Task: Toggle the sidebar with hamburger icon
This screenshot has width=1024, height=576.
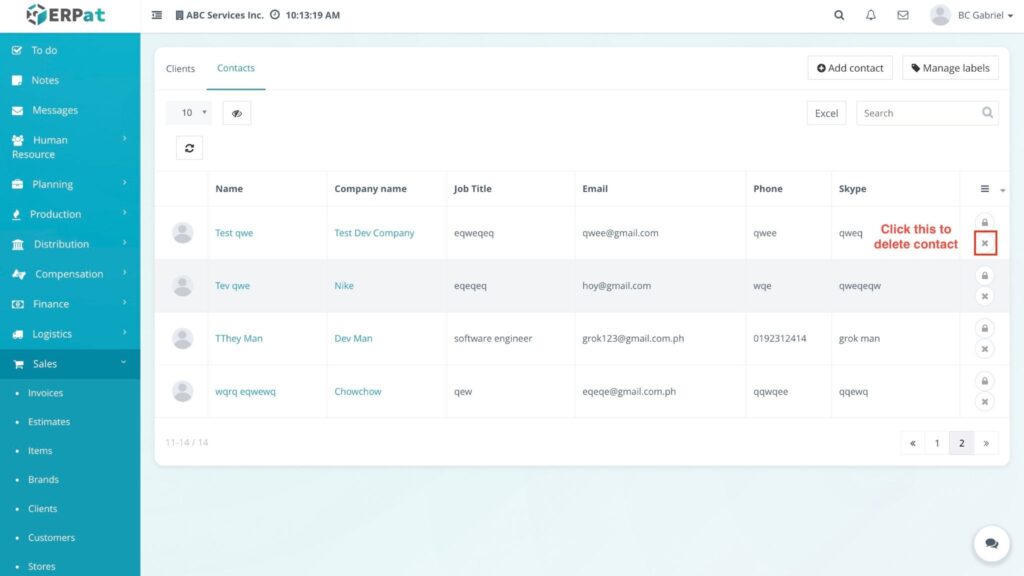Action: [157, 16]
